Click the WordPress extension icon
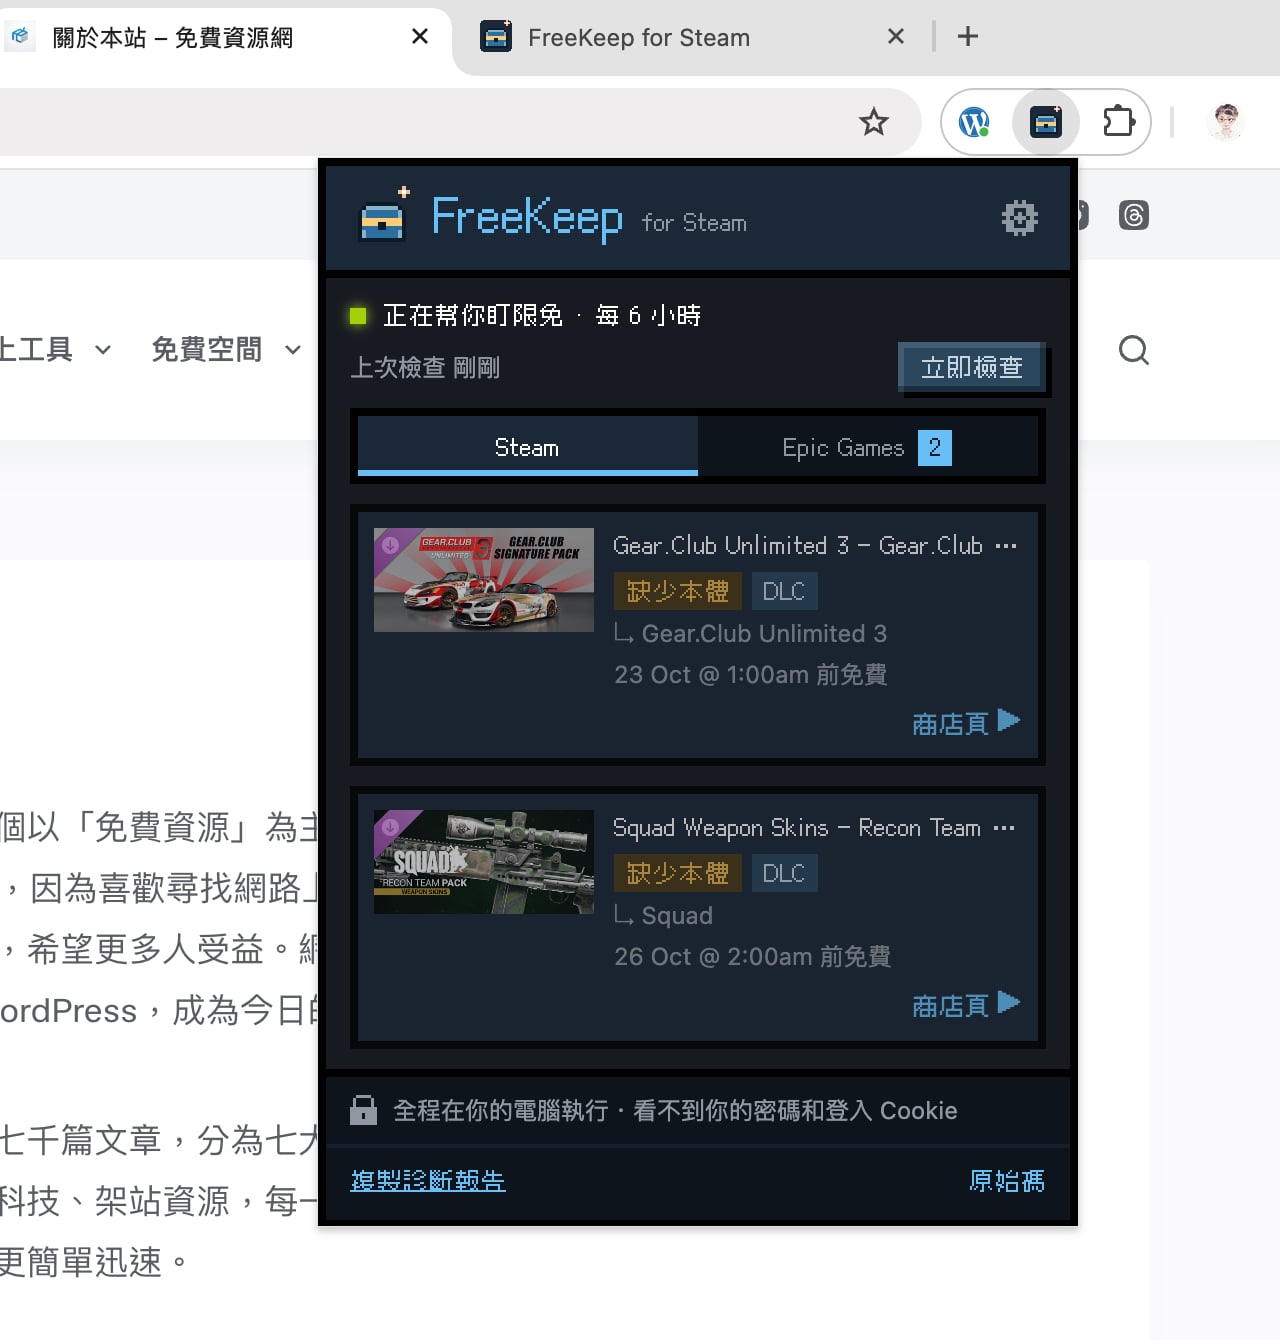This screenshot has height=1340, width=1280. (974, 122)
